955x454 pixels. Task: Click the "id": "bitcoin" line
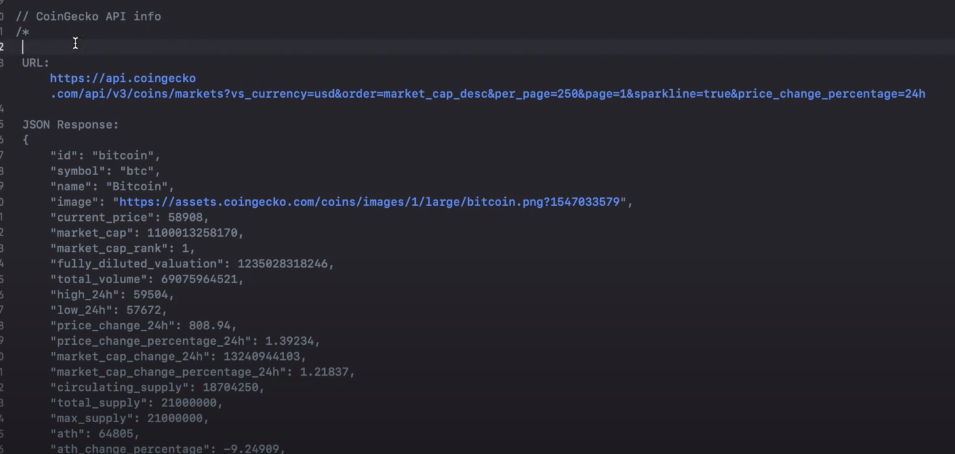[105, 155]
